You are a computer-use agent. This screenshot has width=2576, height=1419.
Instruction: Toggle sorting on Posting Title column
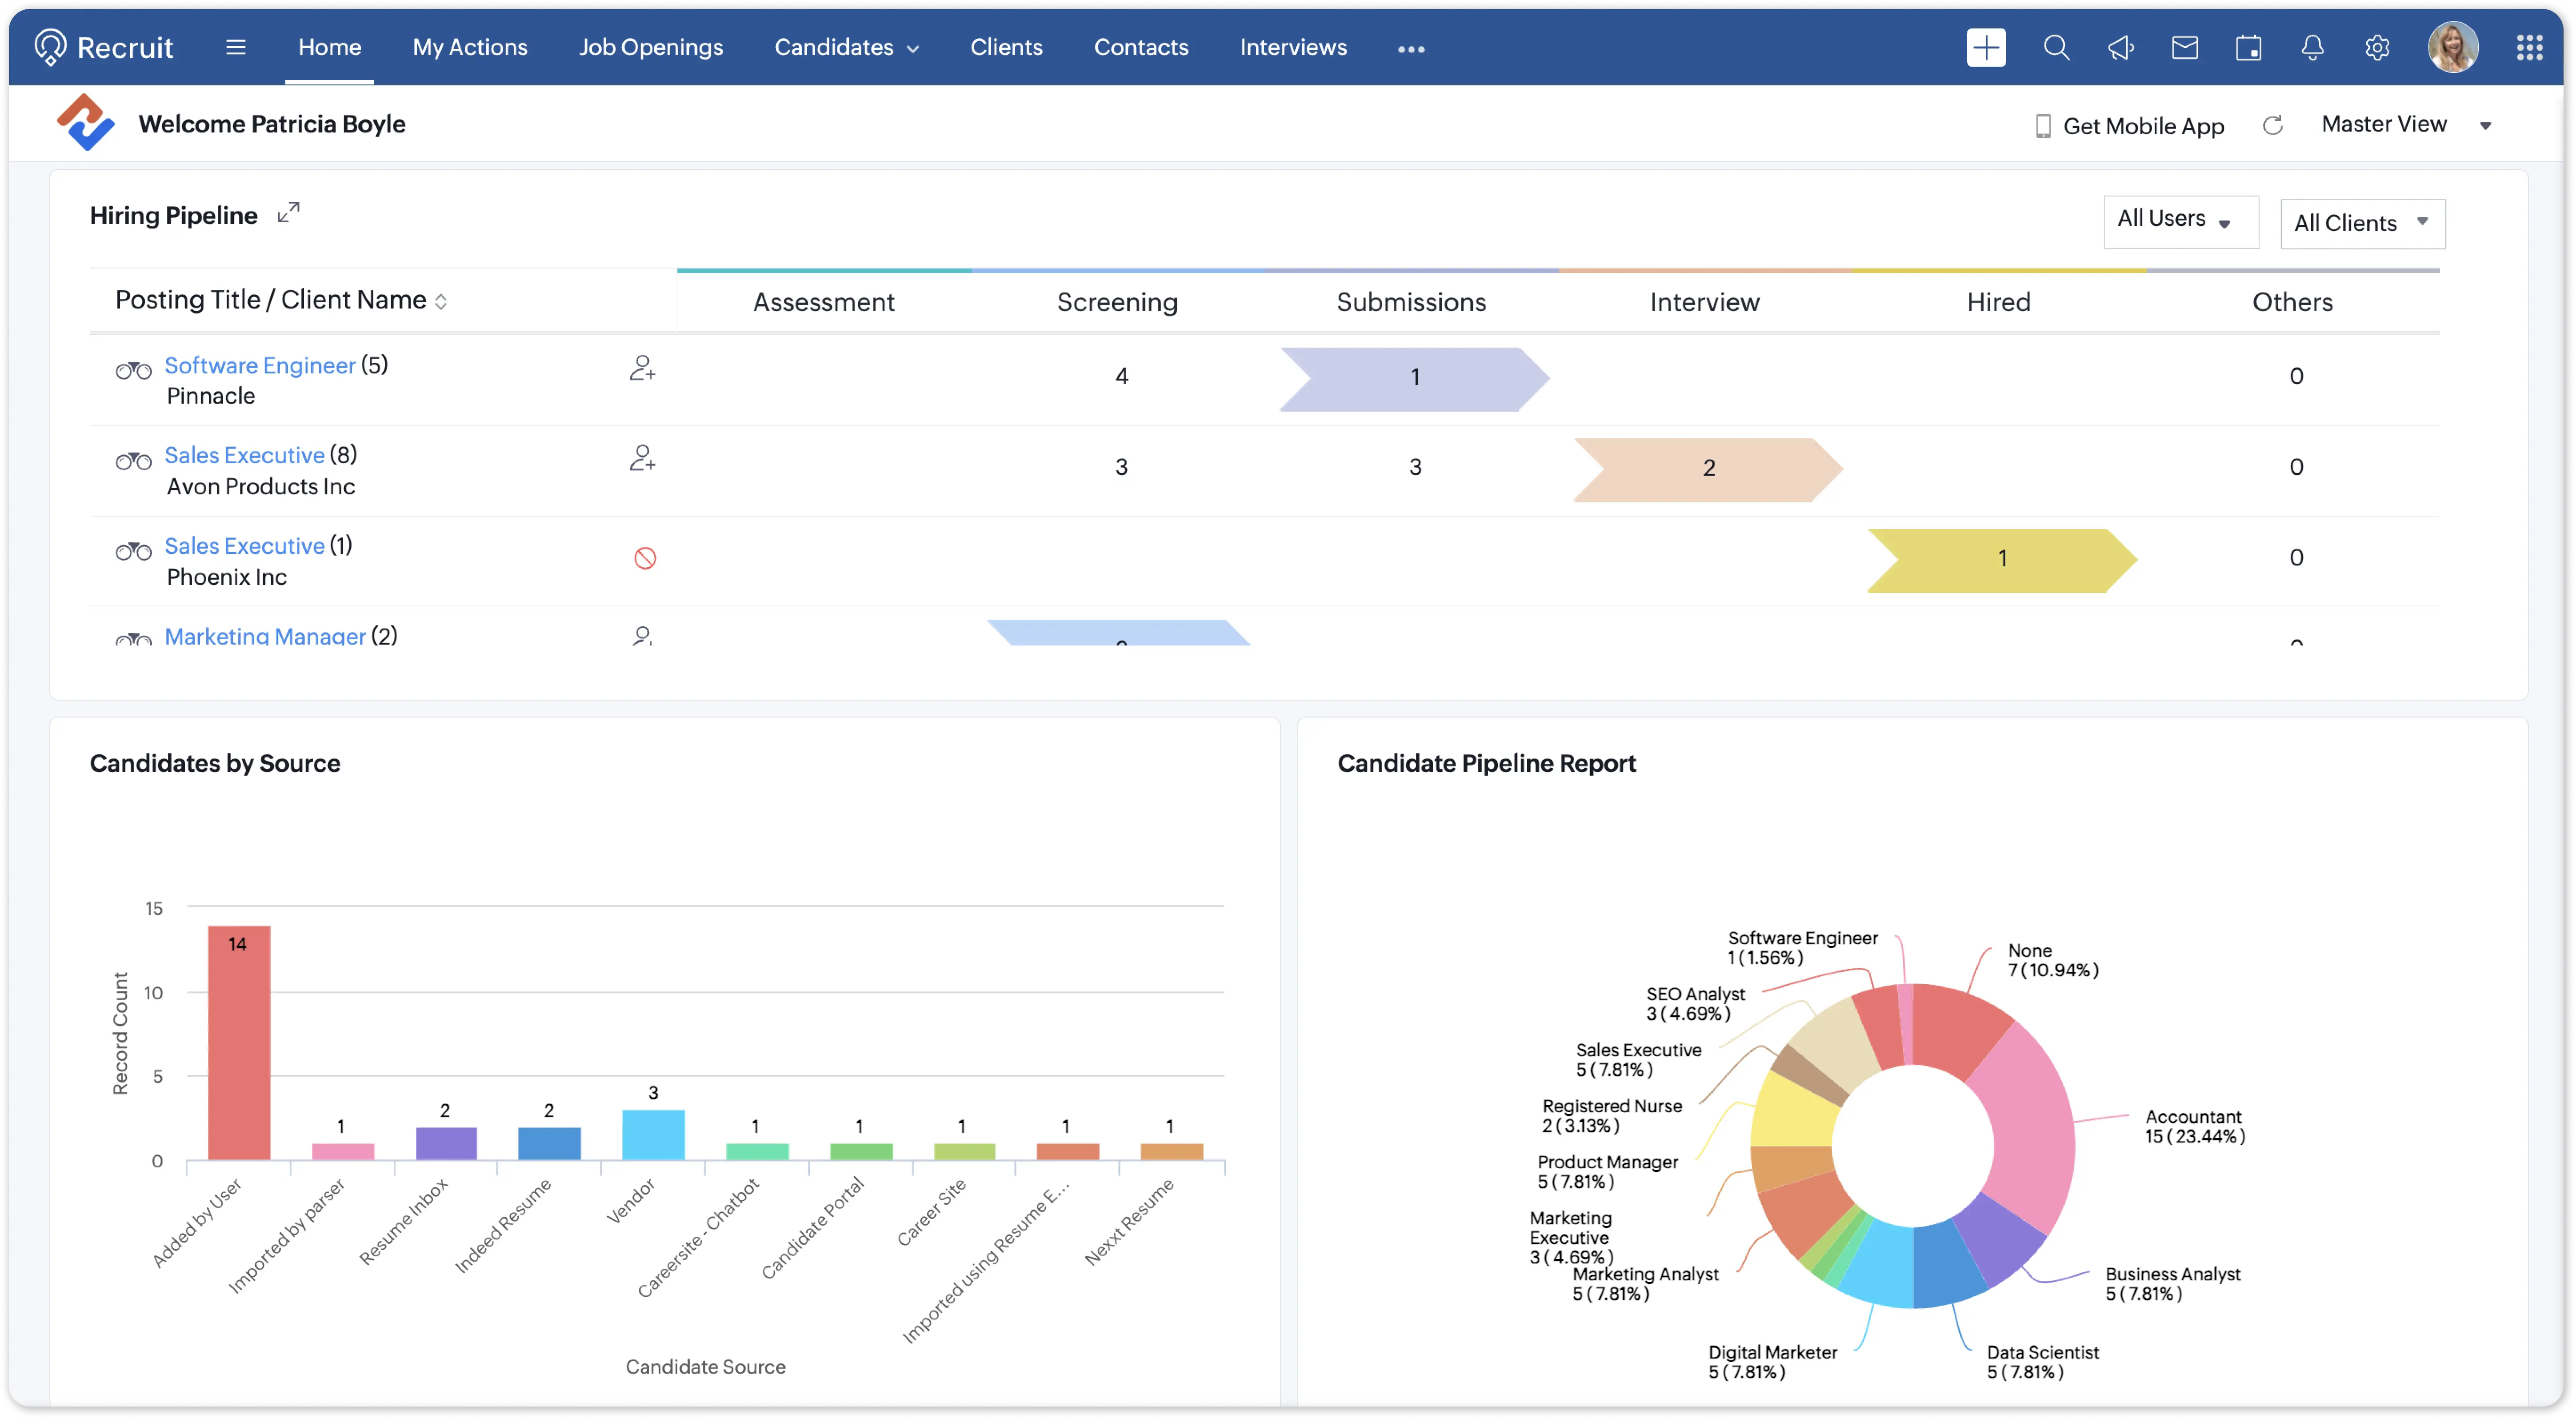442,301
